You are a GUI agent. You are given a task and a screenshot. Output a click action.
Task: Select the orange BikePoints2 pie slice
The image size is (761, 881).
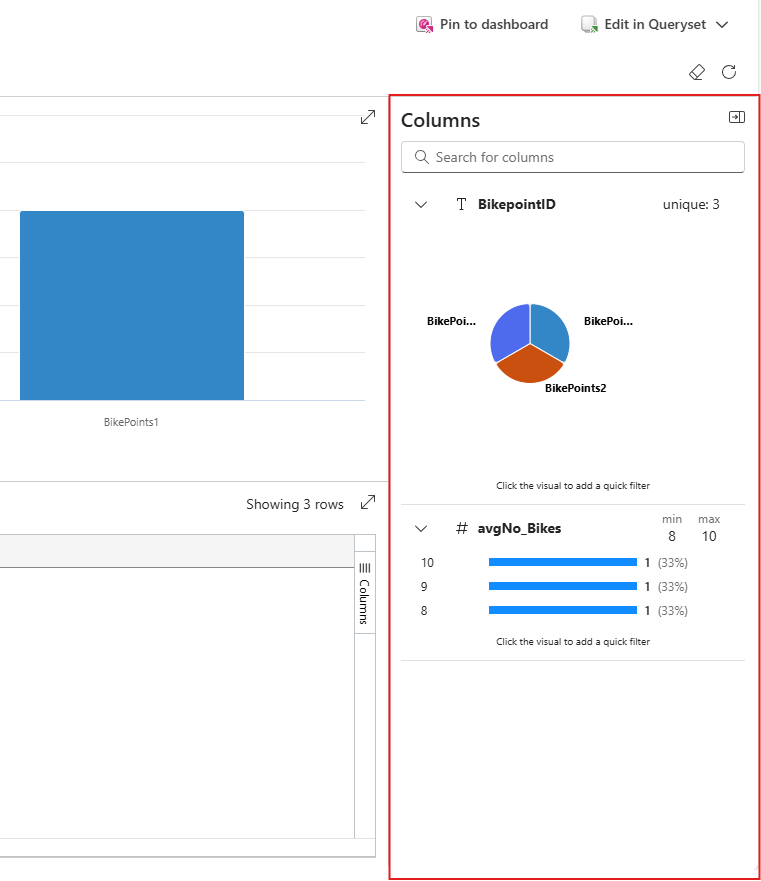point(529,366)
